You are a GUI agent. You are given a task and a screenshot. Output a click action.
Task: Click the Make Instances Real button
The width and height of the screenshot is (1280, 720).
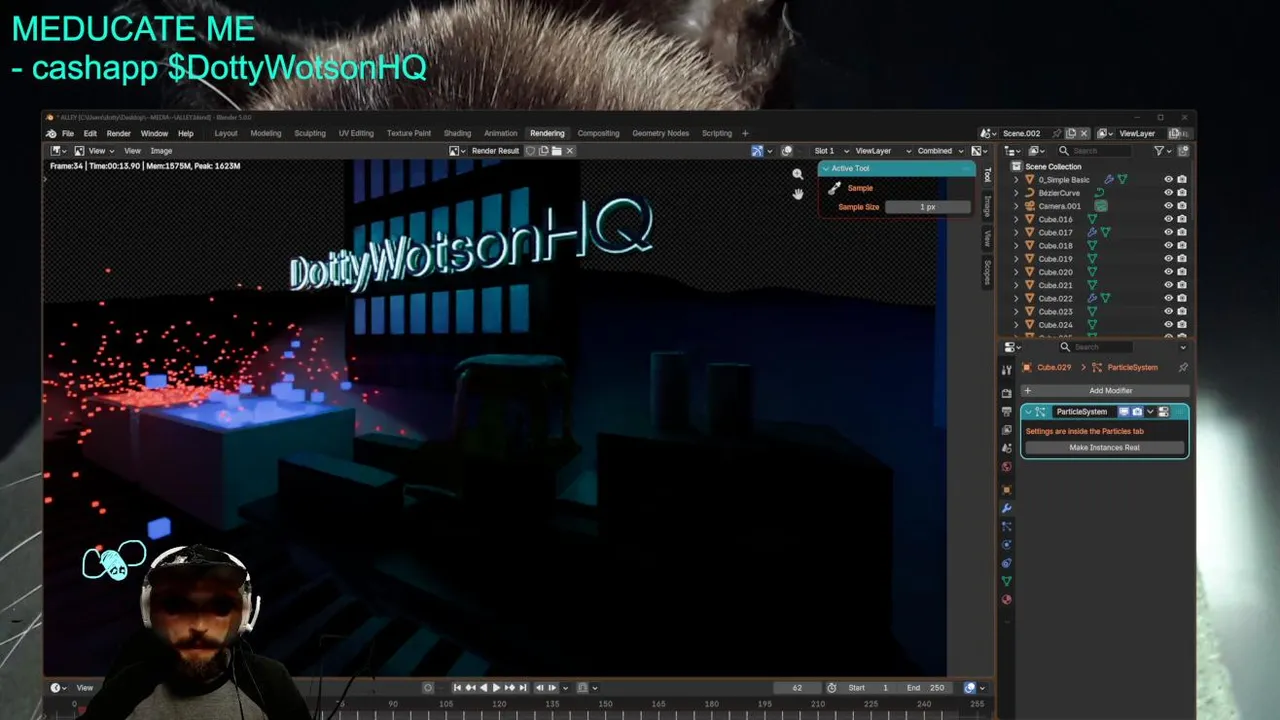[1104, 448]
